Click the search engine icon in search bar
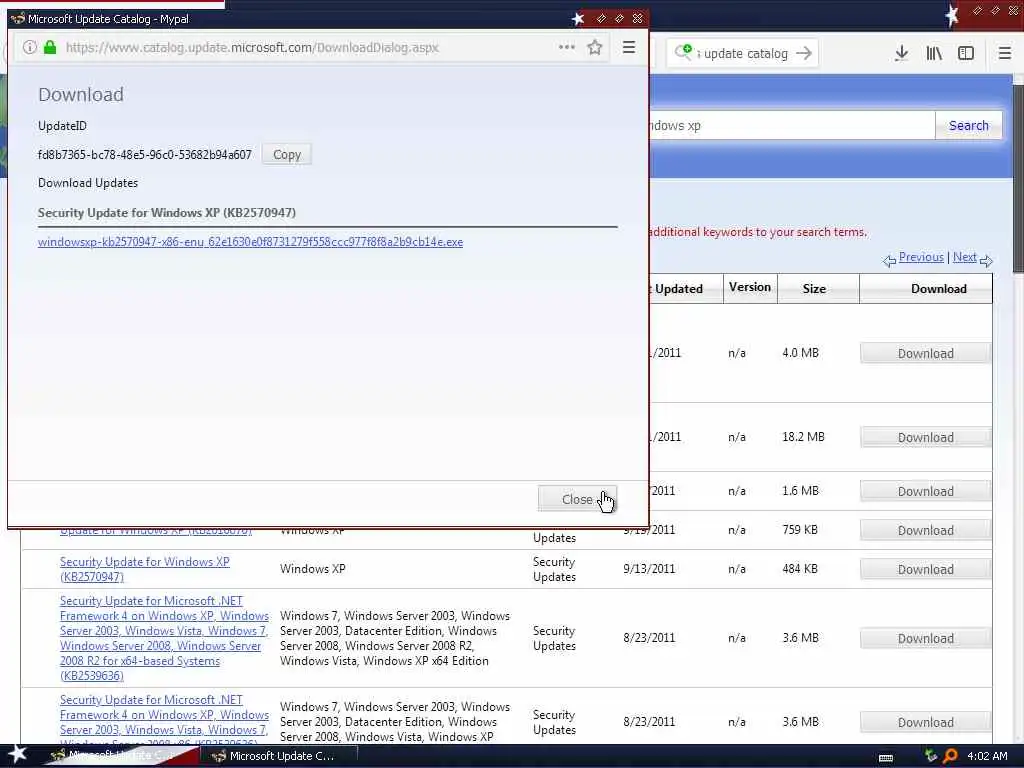The height and width of the screenshot is (768, 1024). tap(683, 52)
